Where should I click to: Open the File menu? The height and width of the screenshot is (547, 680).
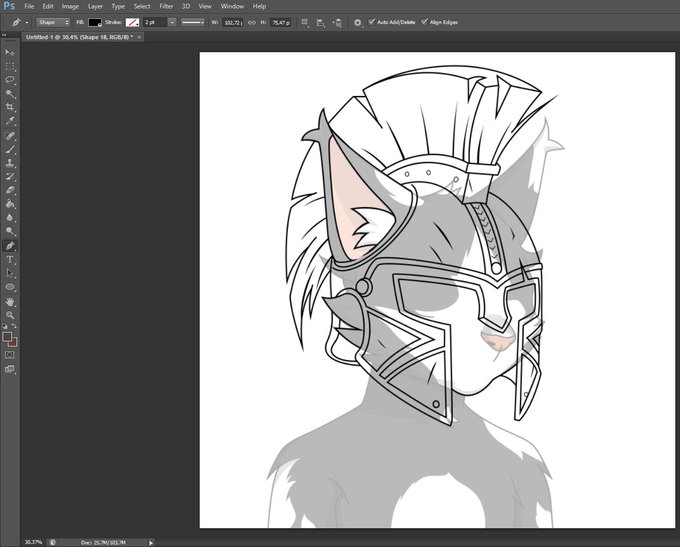(x=29, y=6)
